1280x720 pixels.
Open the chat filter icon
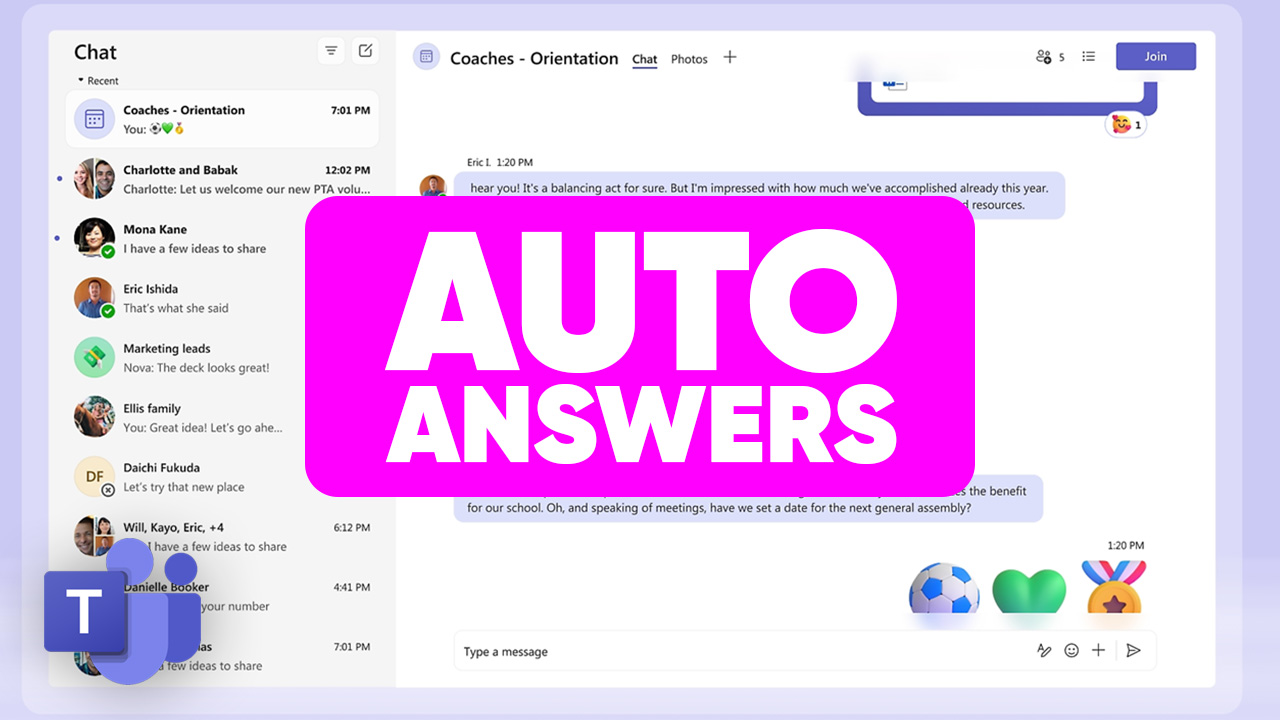click(x=331, y=50)
